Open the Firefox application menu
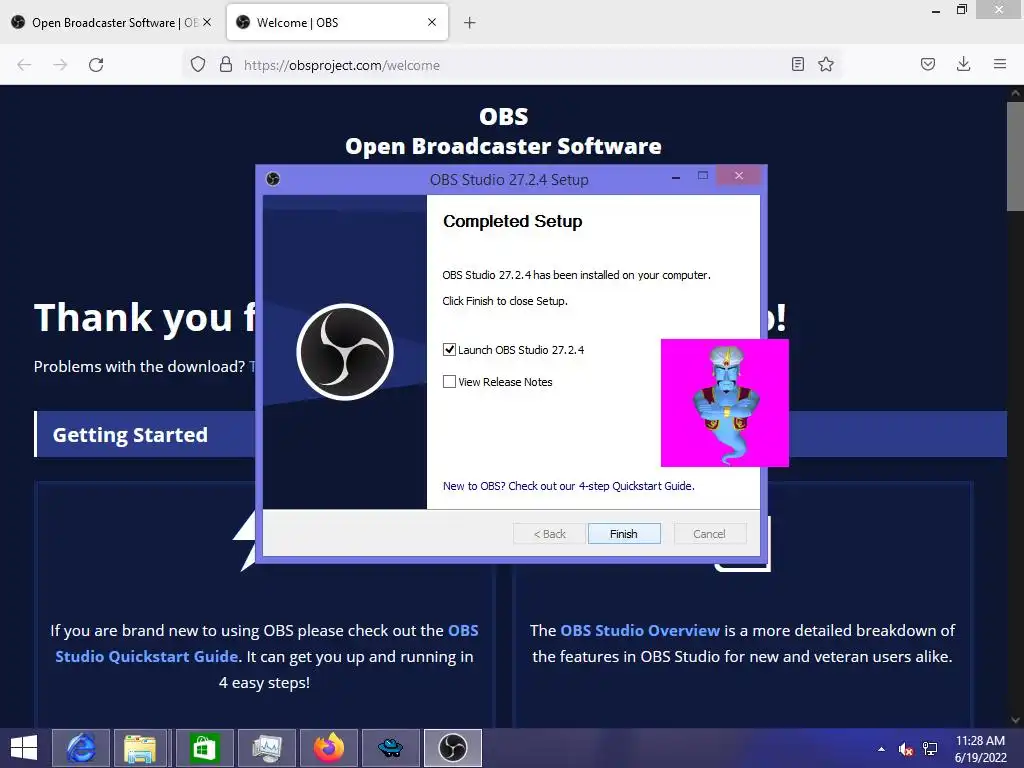This screenshot has height=768, width=1024. [1000, 64]
